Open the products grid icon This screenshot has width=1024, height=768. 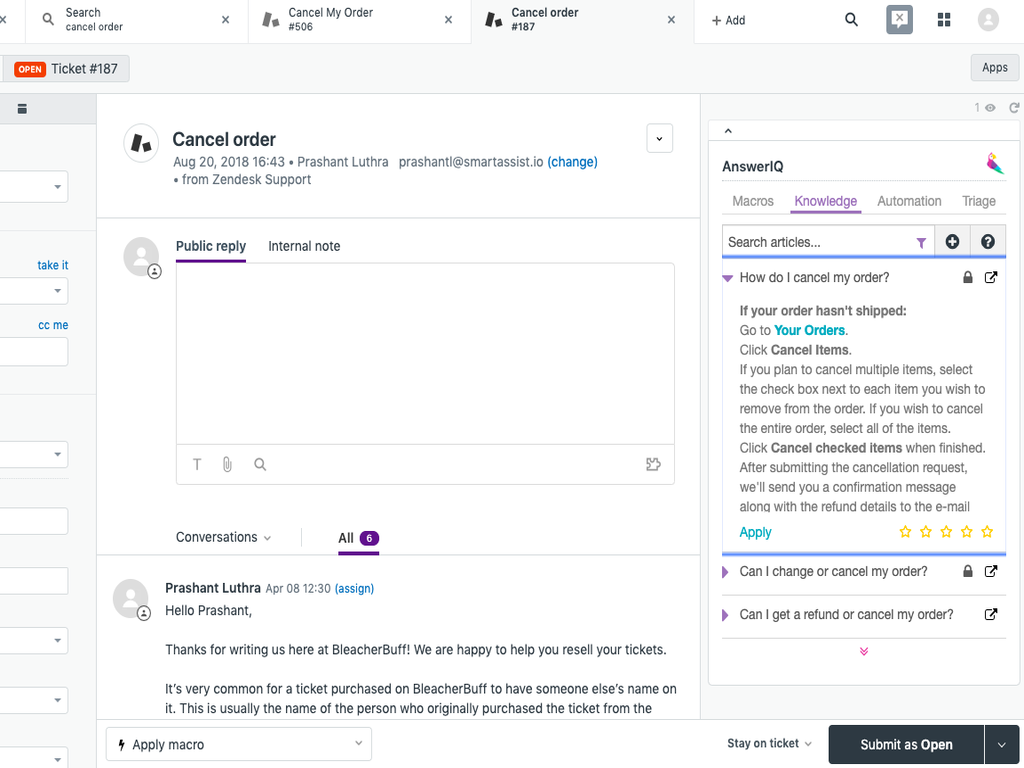click(944, 20)
